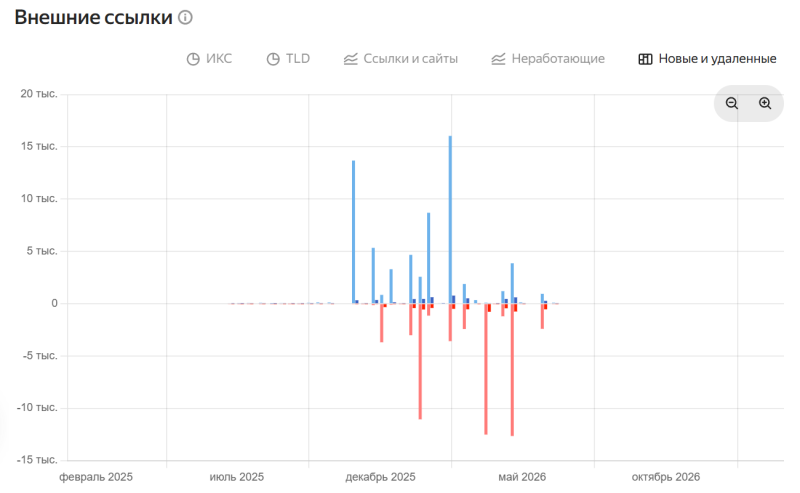The image size is (800, 493).
Task: Click the x-axis label октябрь 2026
Action: 666,477
